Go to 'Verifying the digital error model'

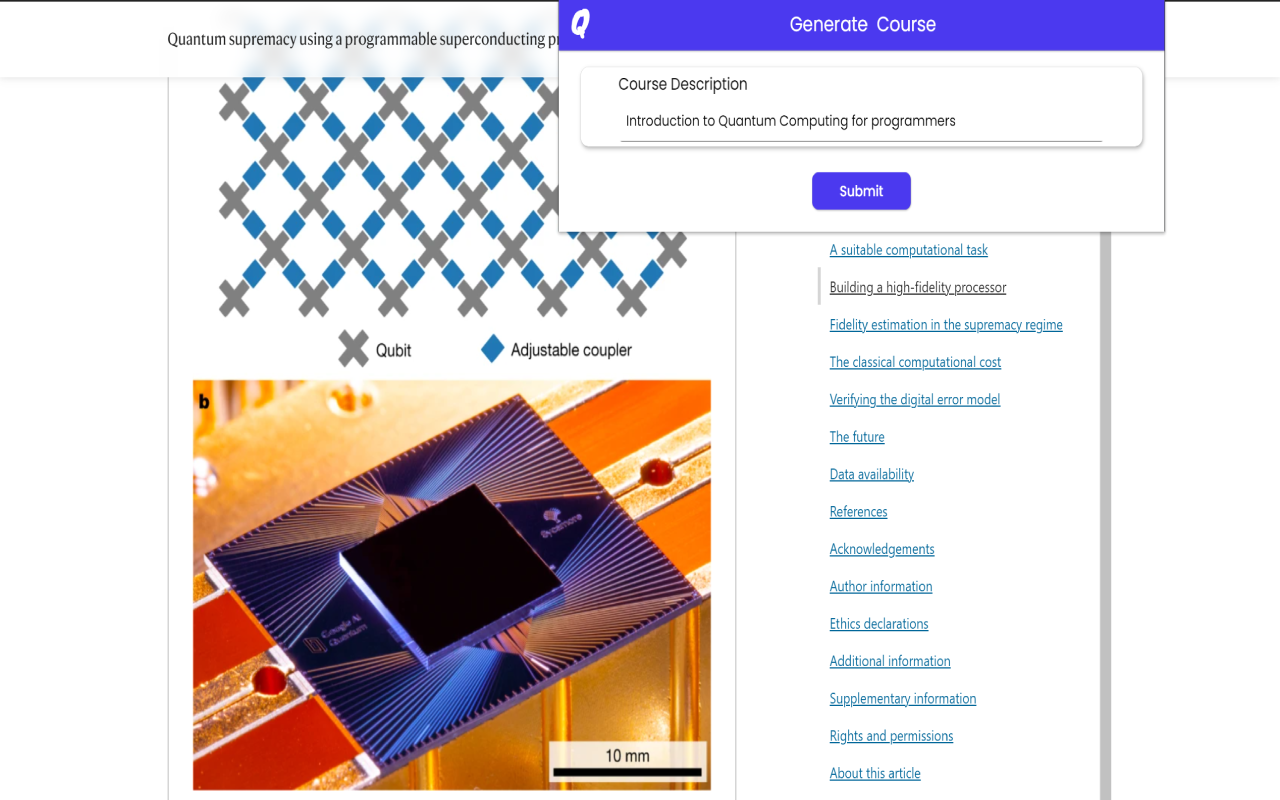coord(914,399)
